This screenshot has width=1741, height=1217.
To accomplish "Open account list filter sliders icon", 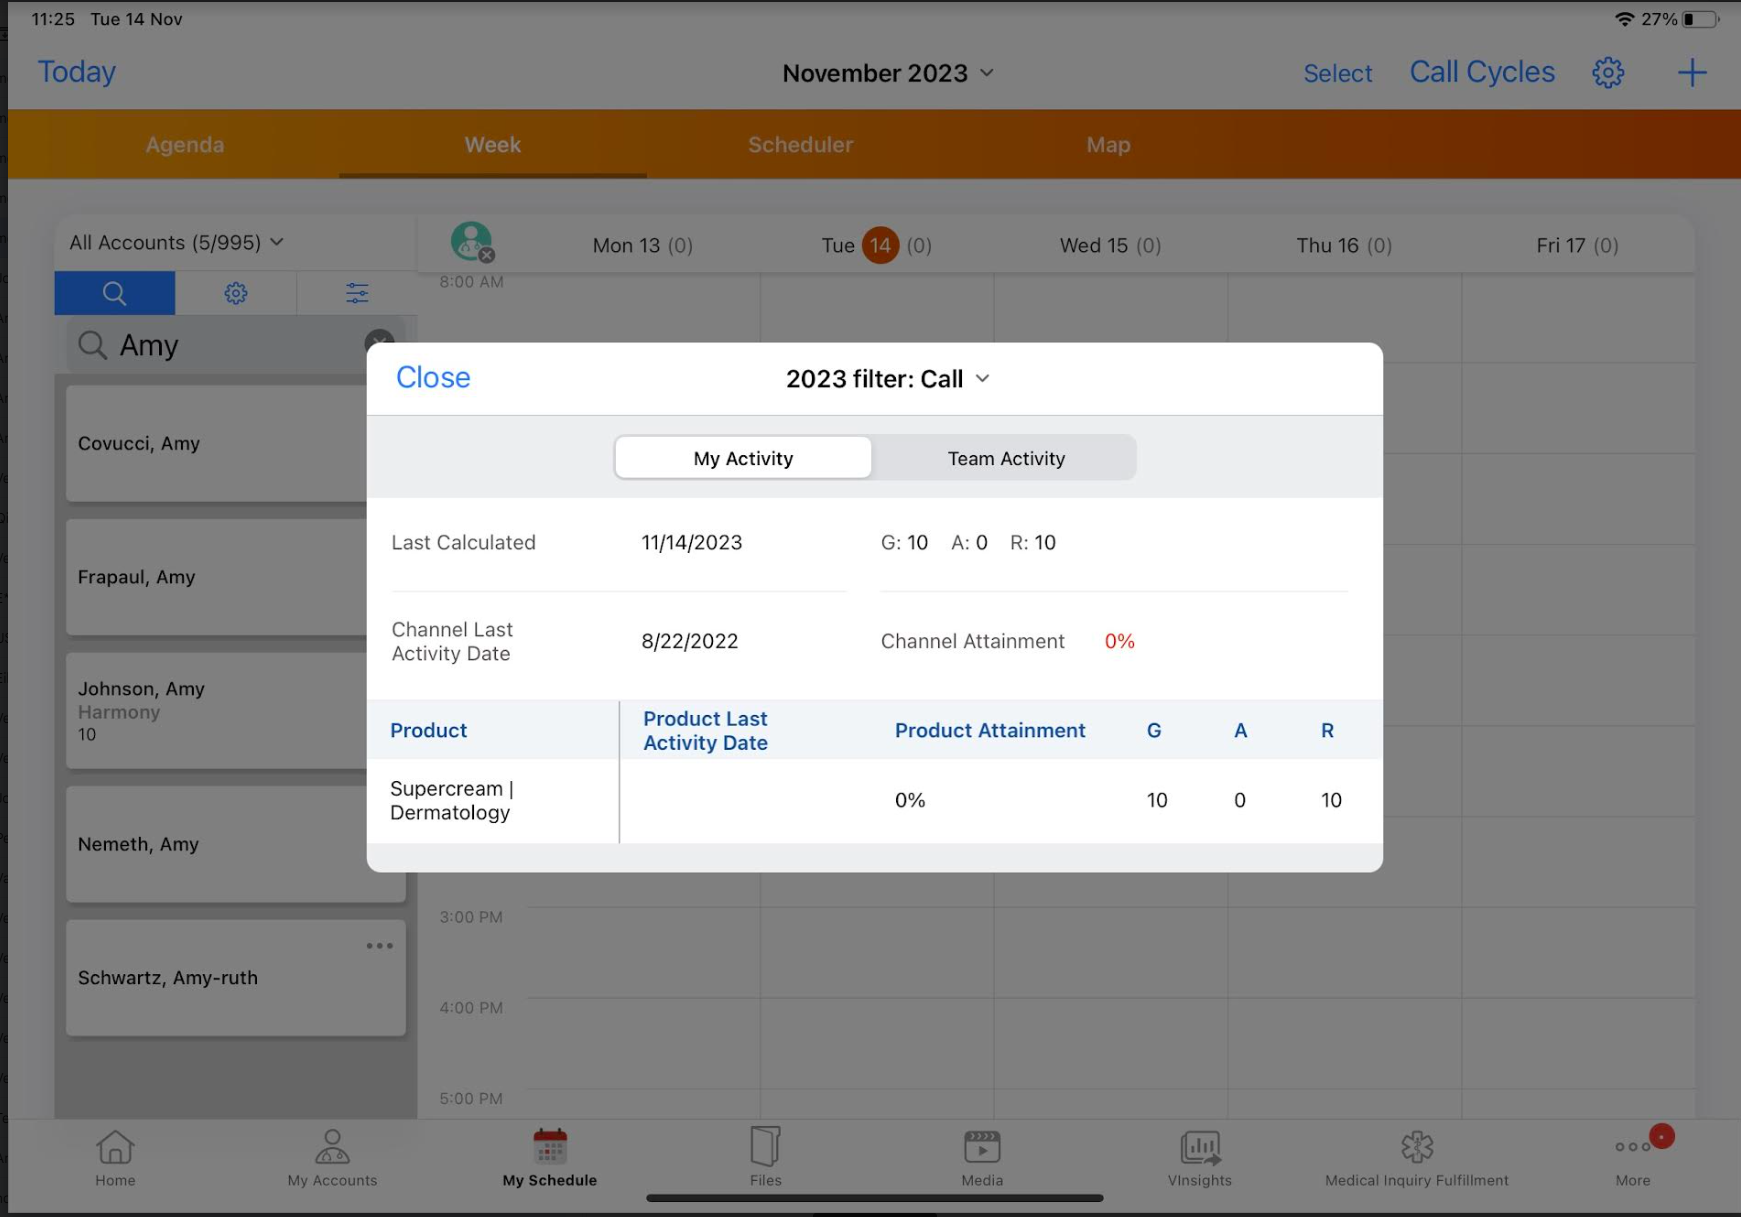I will (x=357, y=293).
